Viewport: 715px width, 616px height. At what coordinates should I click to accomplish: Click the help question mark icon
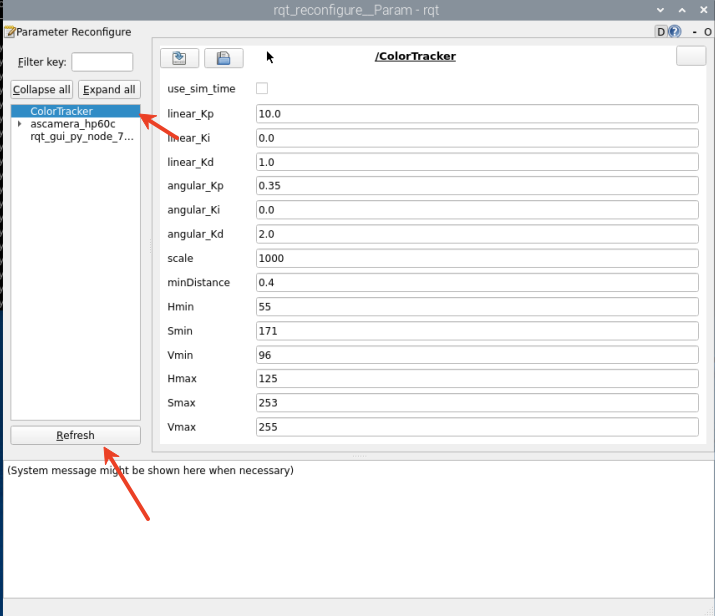tap(675, 32)
